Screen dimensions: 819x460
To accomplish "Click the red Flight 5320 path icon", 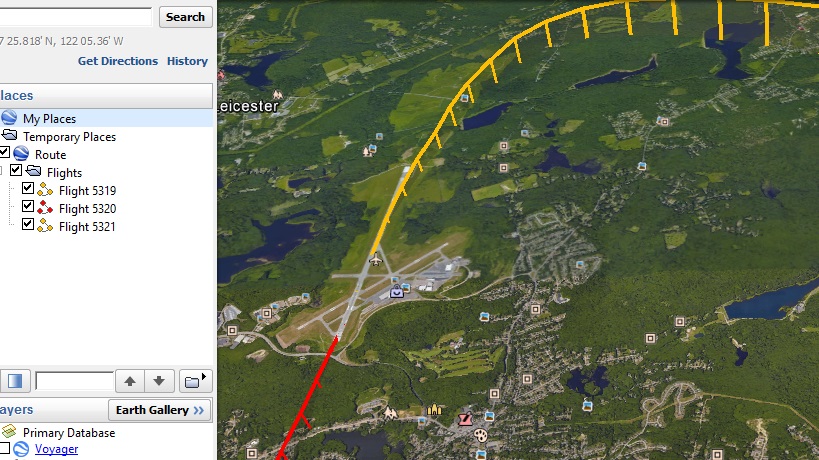I will (45, 208).
